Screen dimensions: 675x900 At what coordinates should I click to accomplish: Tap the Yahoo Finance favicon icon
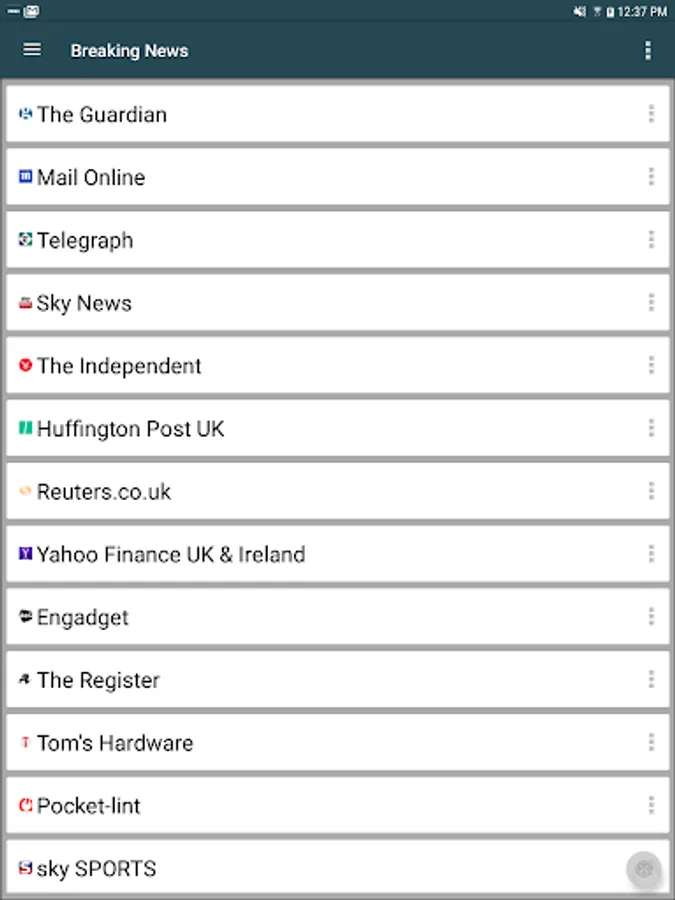coord(26,554)
